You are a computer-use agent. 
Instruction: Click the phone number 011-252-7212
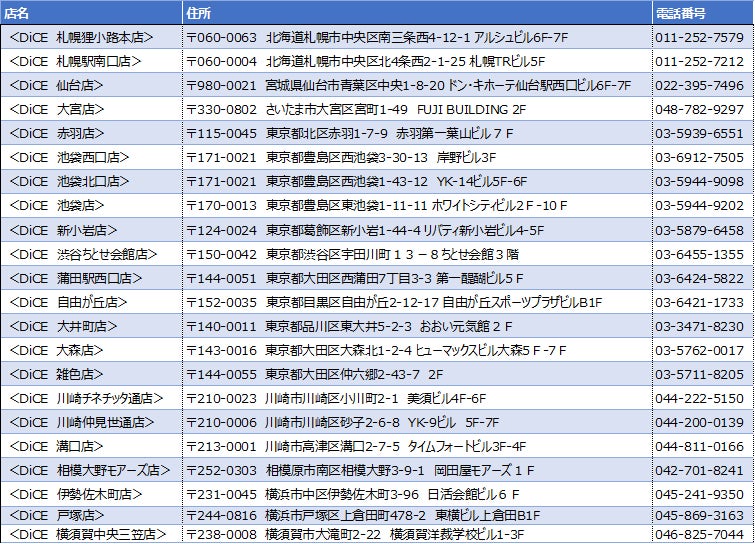pos(699,61)
